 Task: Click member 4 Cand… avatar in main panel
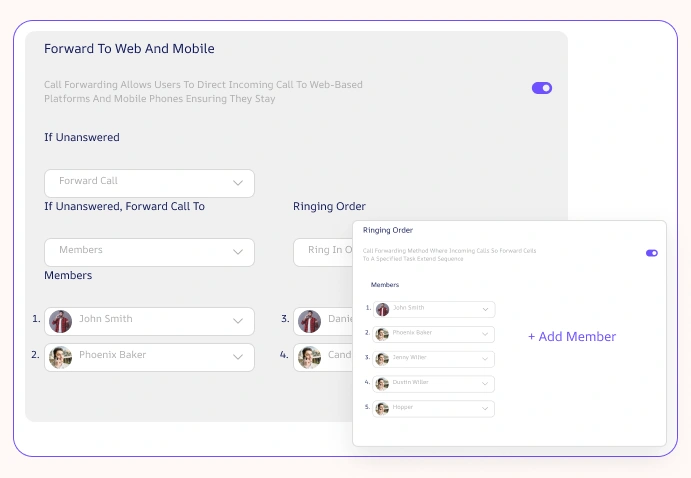point(309,357)
